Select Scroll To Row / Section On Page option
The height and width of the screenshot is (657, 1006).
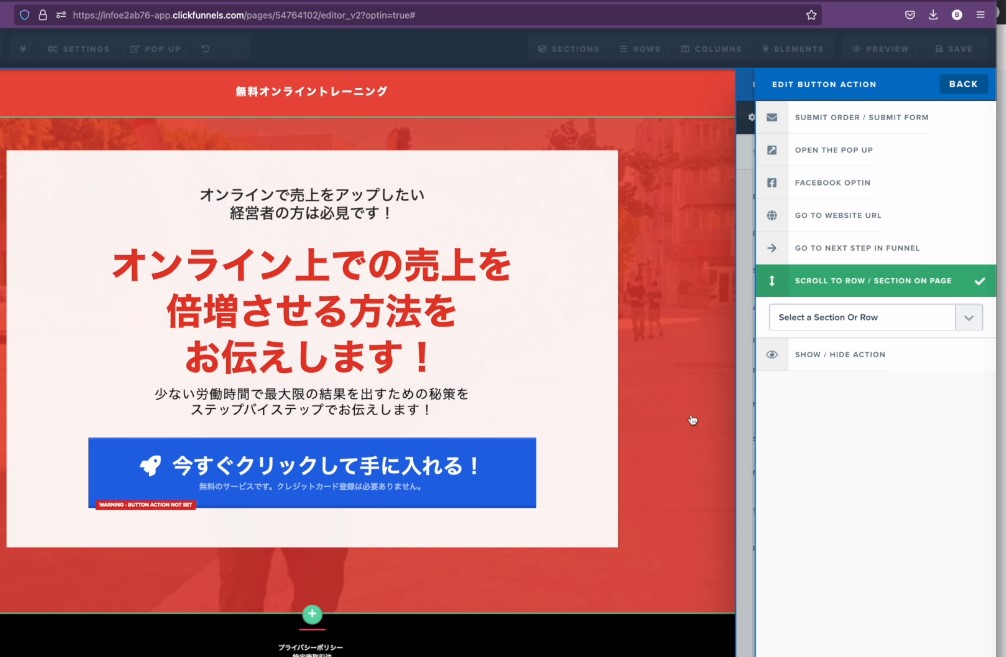tap(876, 280)
